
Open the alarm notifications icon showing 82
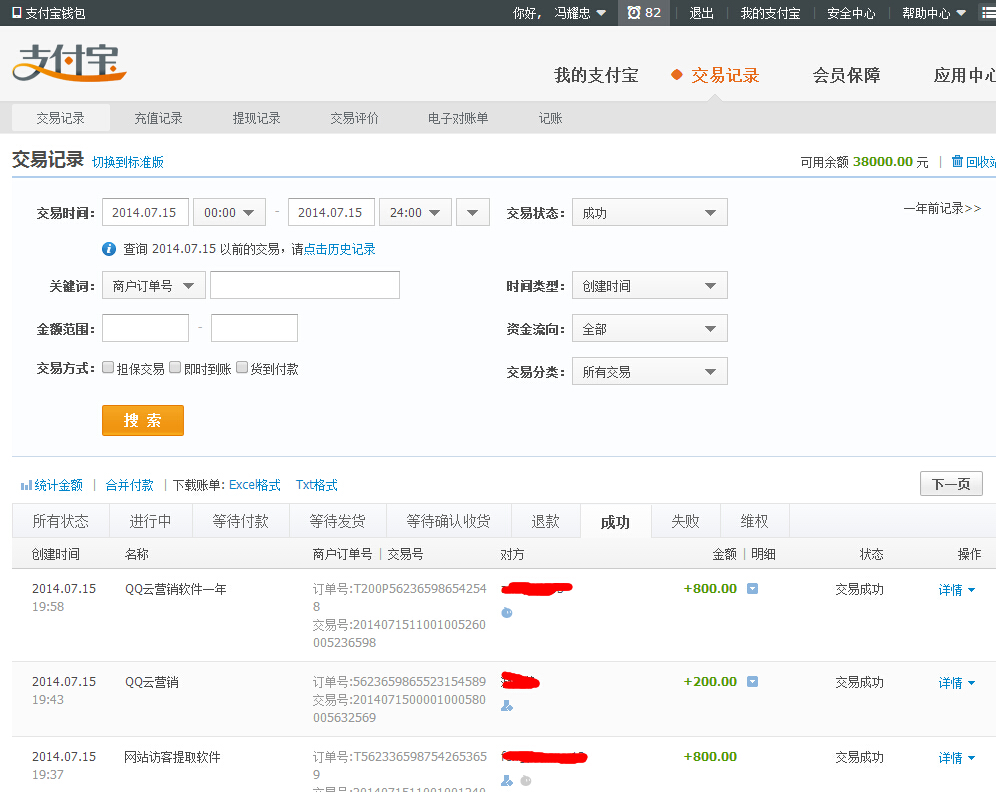point(643,13)
